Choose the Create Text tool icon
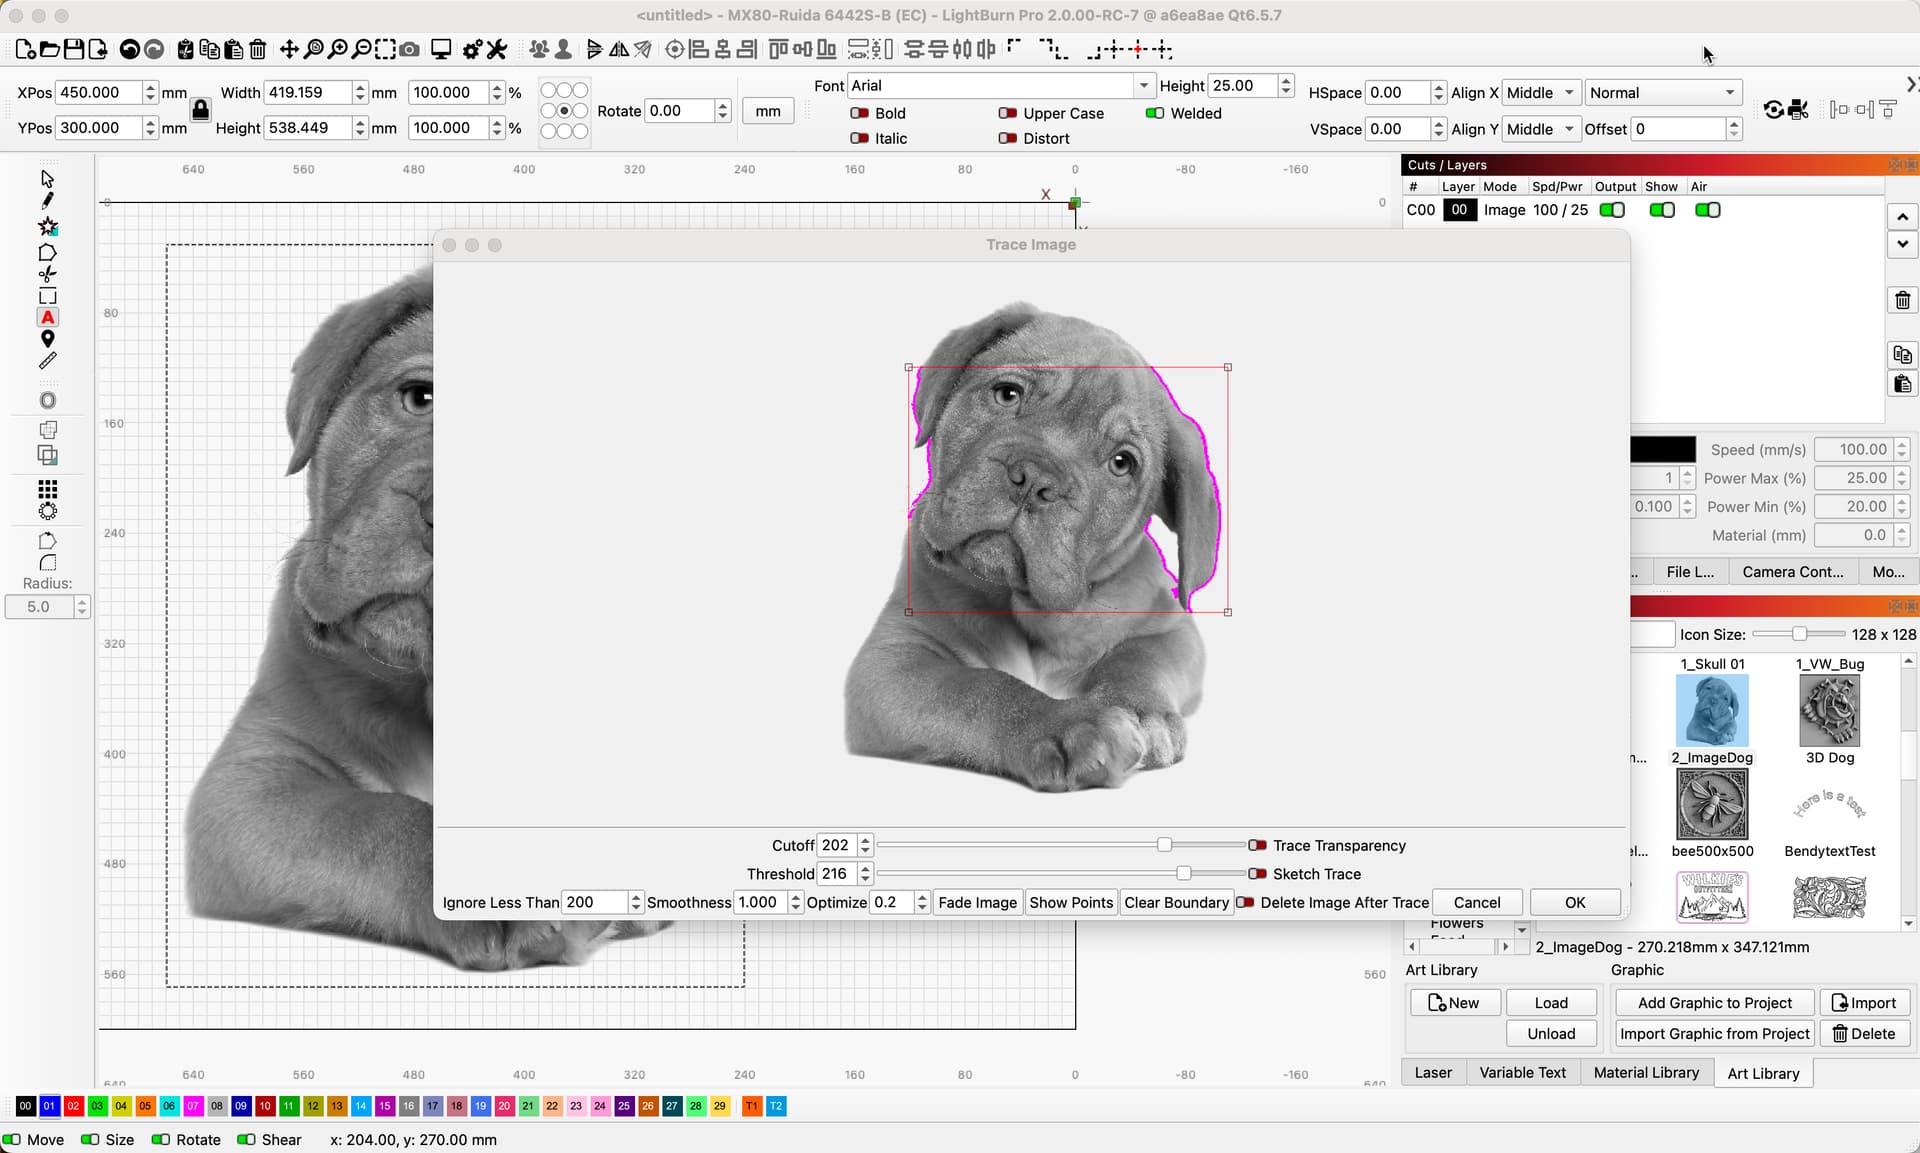Viewport: 1920px width, 1153px height. coord(47,318)
